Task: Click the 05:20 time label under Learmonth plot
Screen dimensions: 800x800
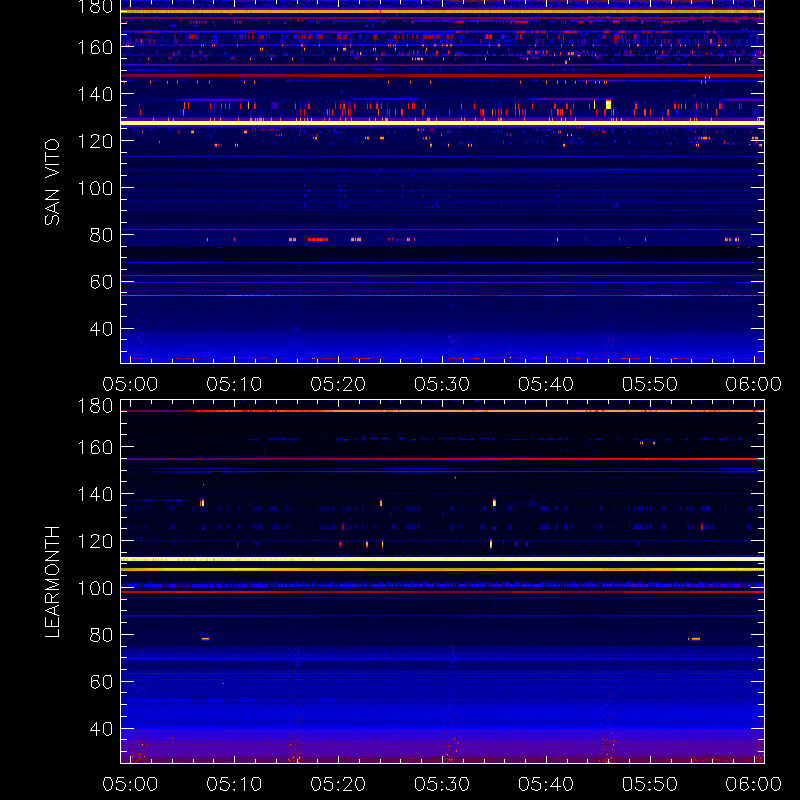Action: (338, 784)
